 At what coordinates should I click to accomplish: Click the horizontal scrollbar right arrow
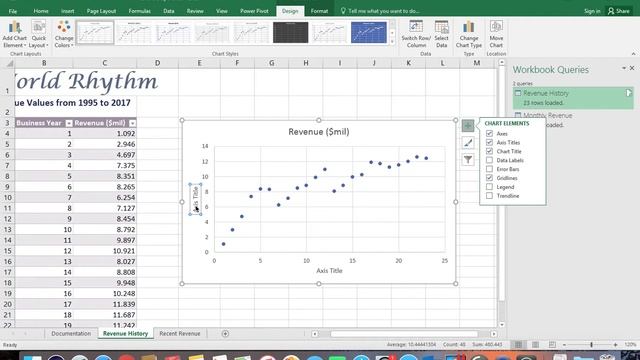click(x=493, y=334)
